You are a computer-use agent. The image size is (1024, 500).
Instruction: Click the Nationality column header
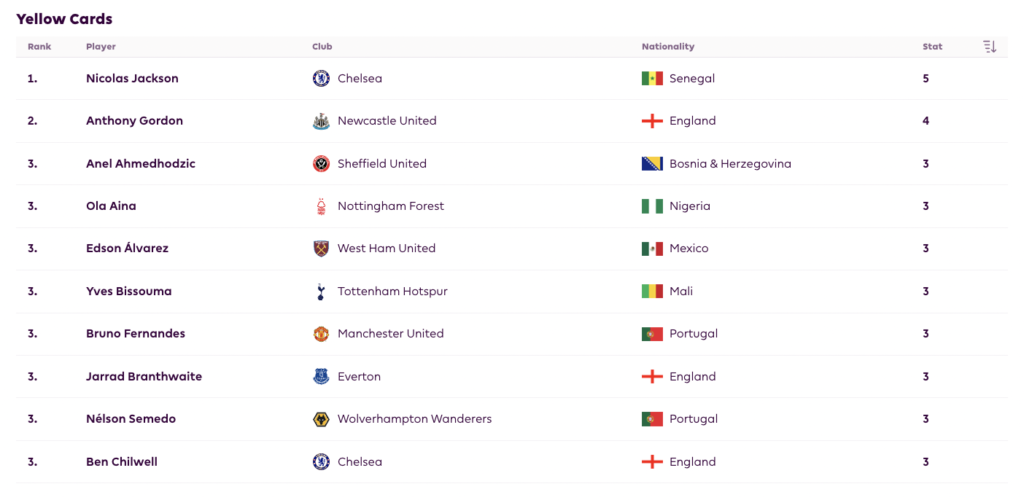pyautogui.click(x=667, y=47)
